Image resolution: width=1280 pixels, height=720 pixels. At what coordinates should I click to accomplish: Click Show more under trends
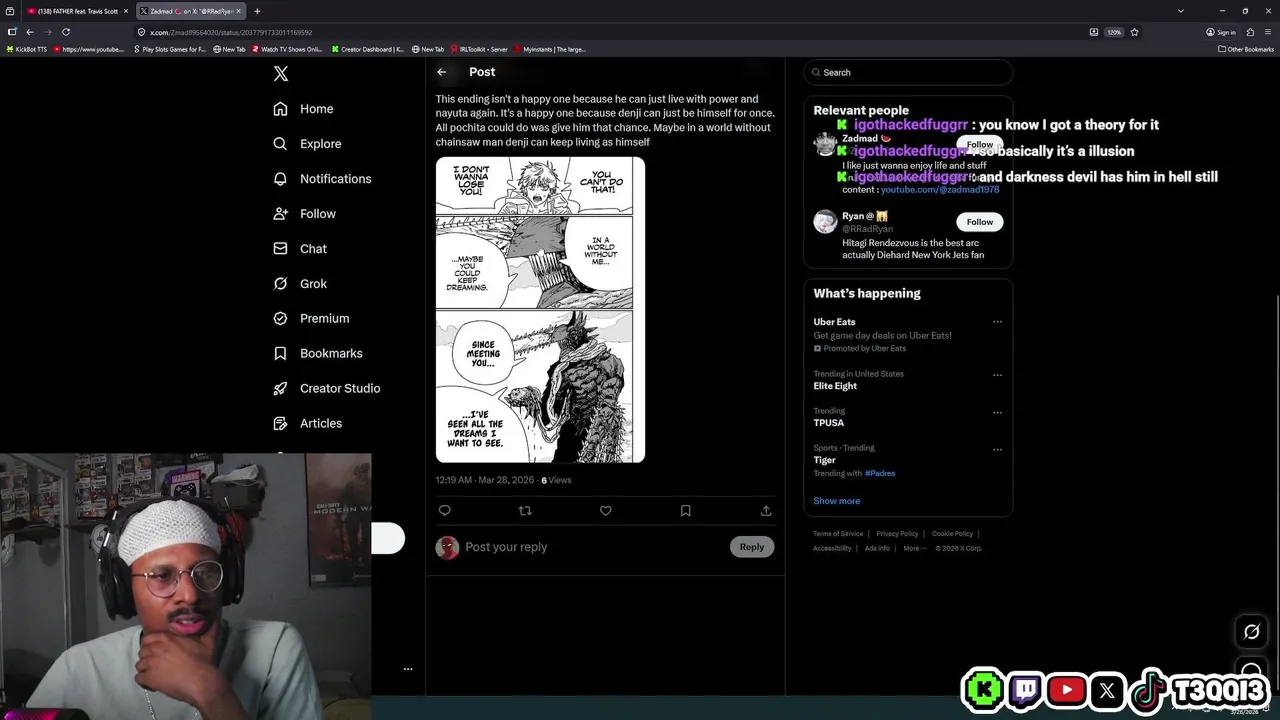[837, 501]
